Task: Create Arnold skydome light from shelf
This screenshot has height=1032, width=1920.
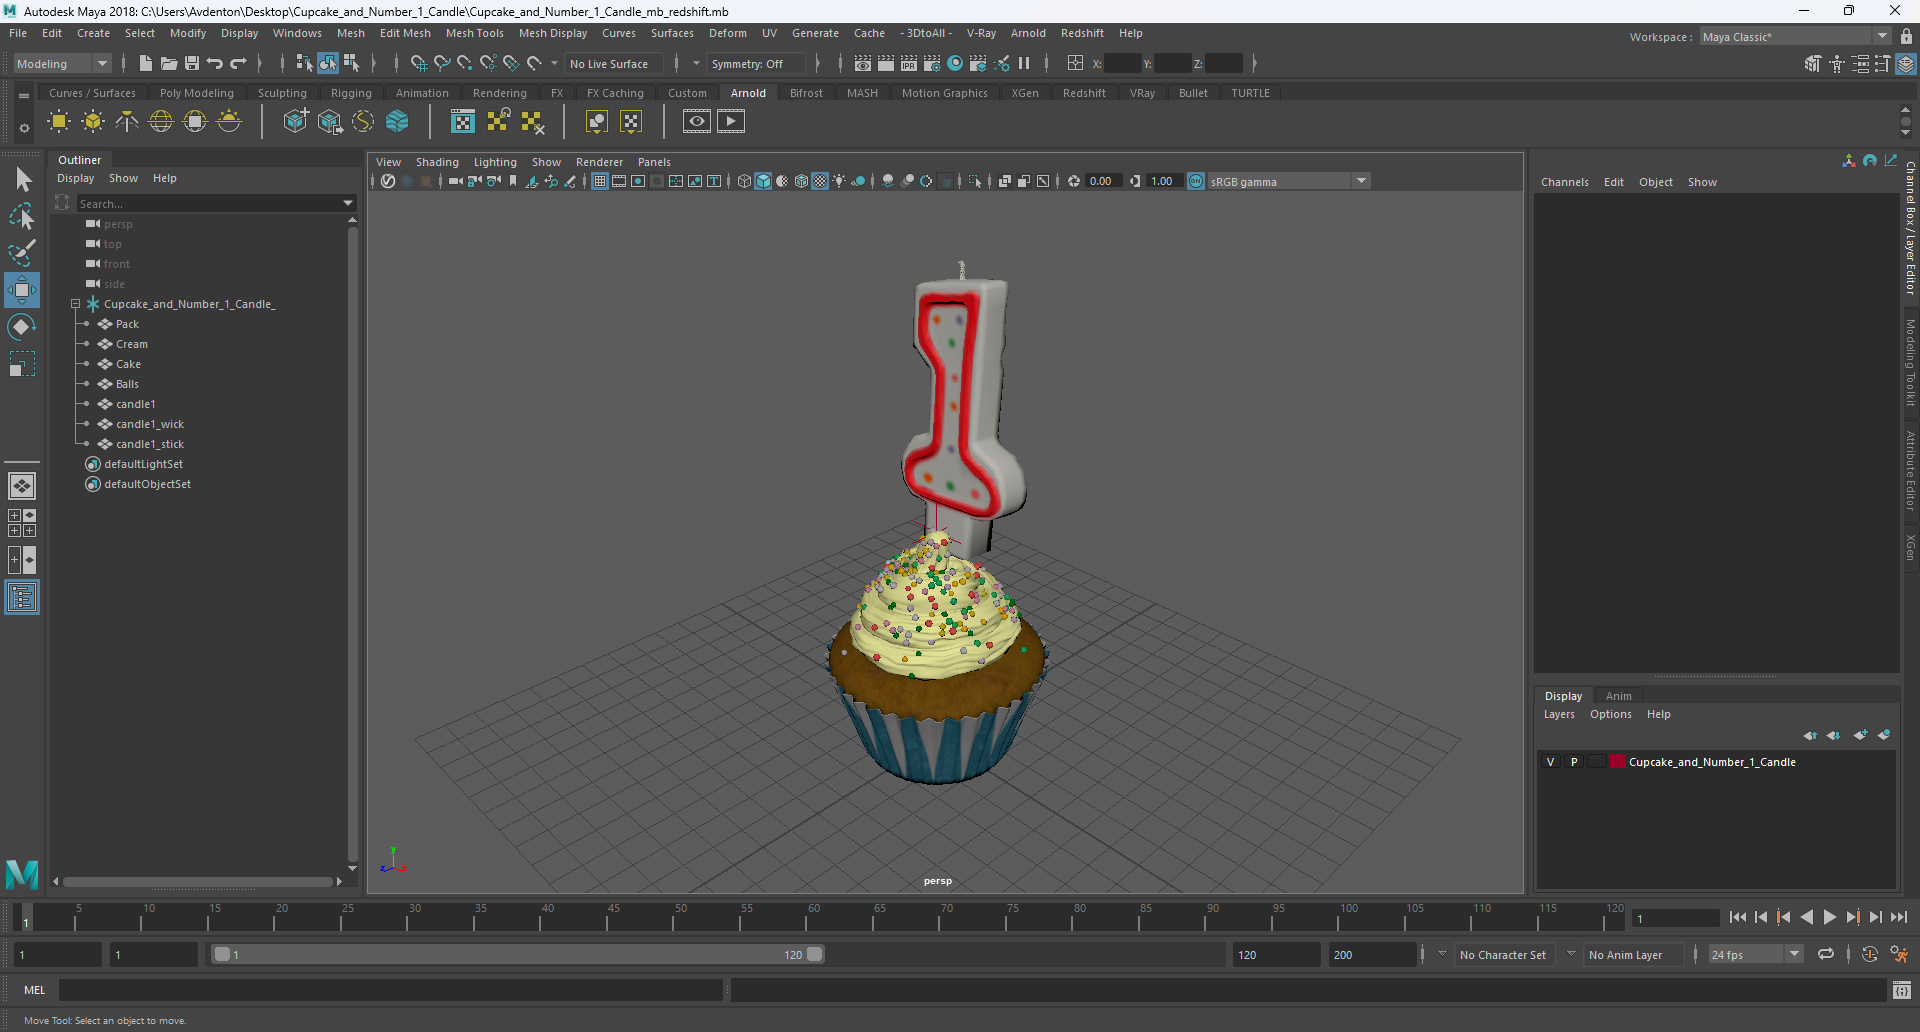Action: (x=161, y=122)
